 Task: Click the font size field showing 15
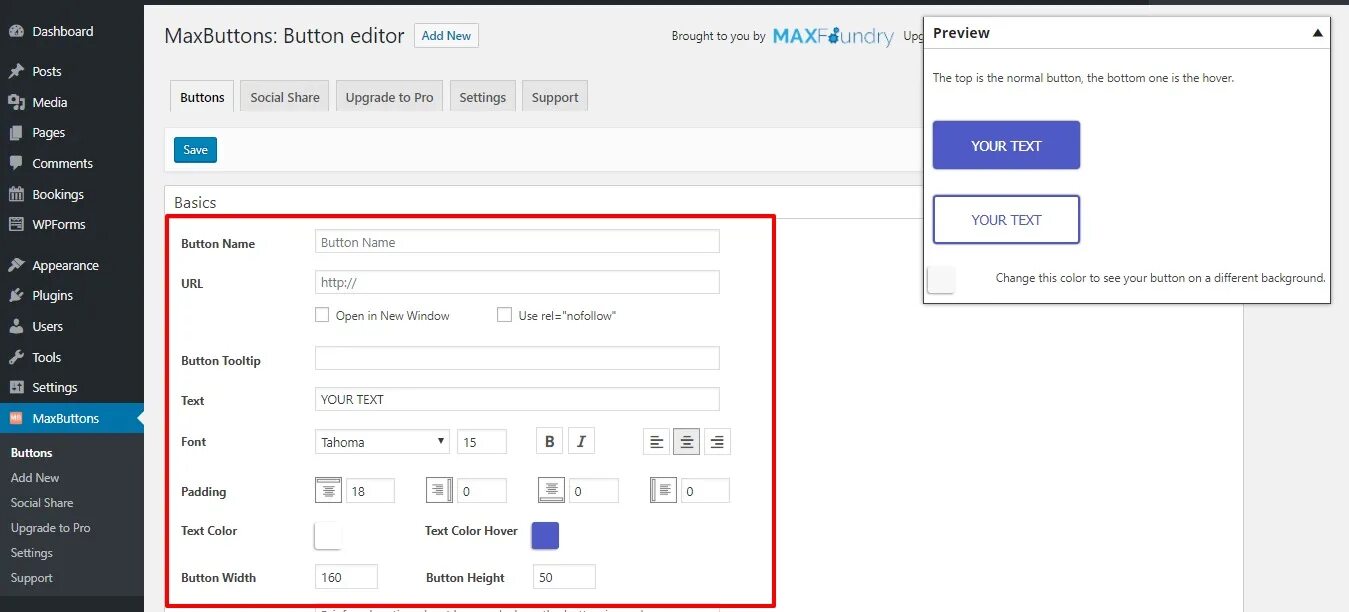482,441
